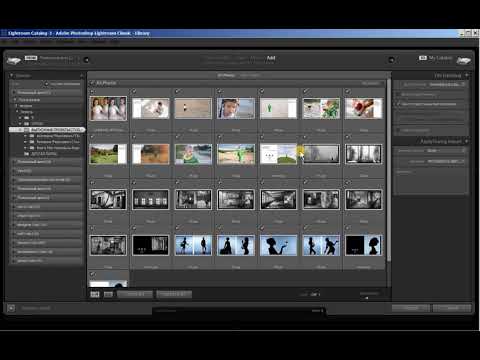The height and width of the screenshot is (360, 480).
Task: Collapse the Source panel header triangle
Action: tap(11, 76)
